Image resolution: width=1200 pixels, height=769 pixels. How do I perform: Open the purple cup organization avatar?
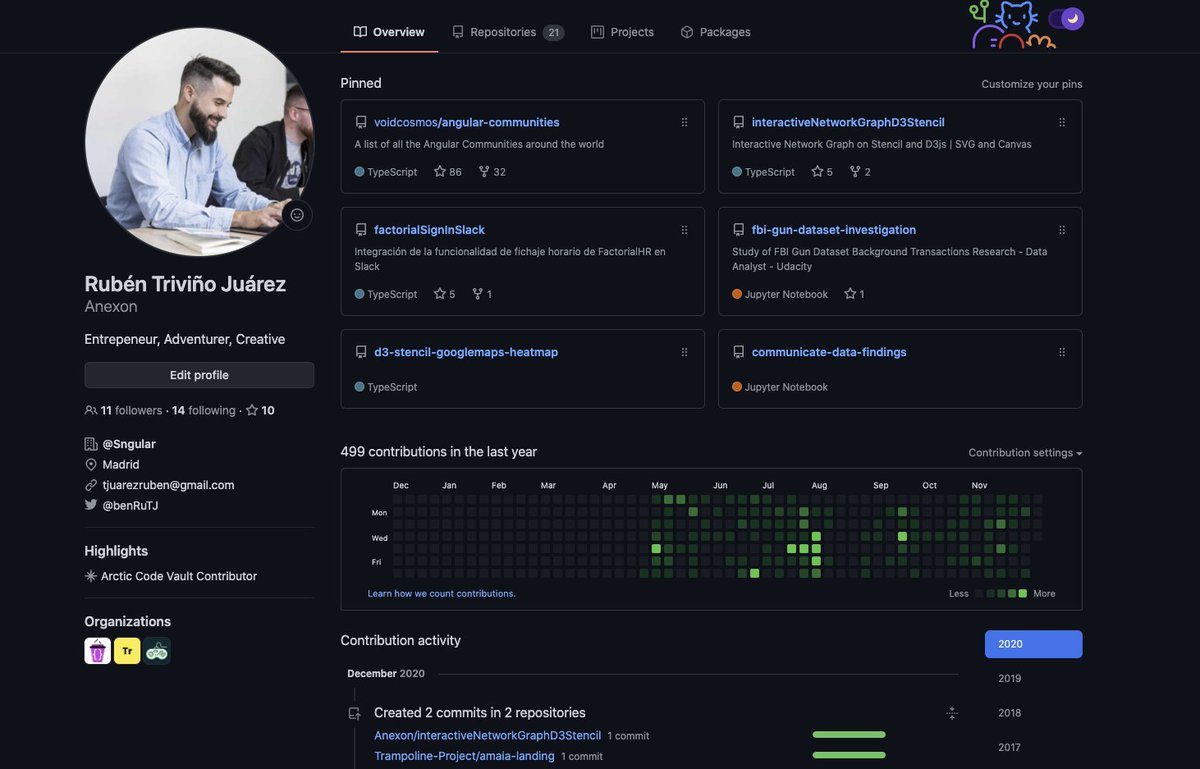(97, 650)
